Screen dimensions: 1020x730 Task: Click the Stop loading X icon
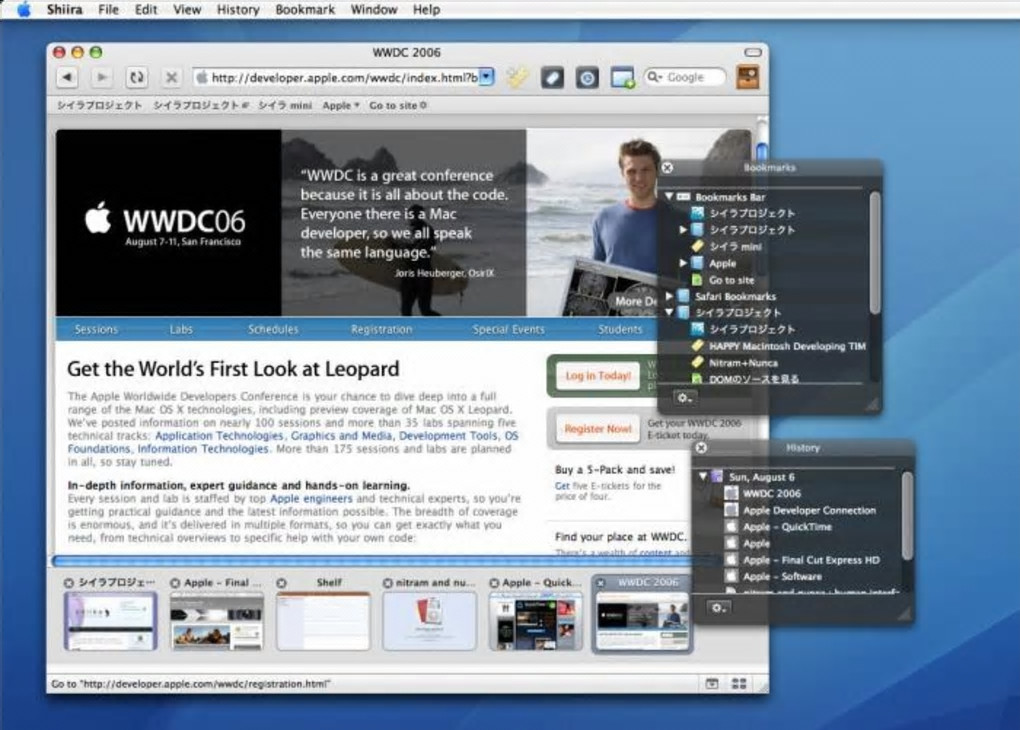tap(171, 77)
